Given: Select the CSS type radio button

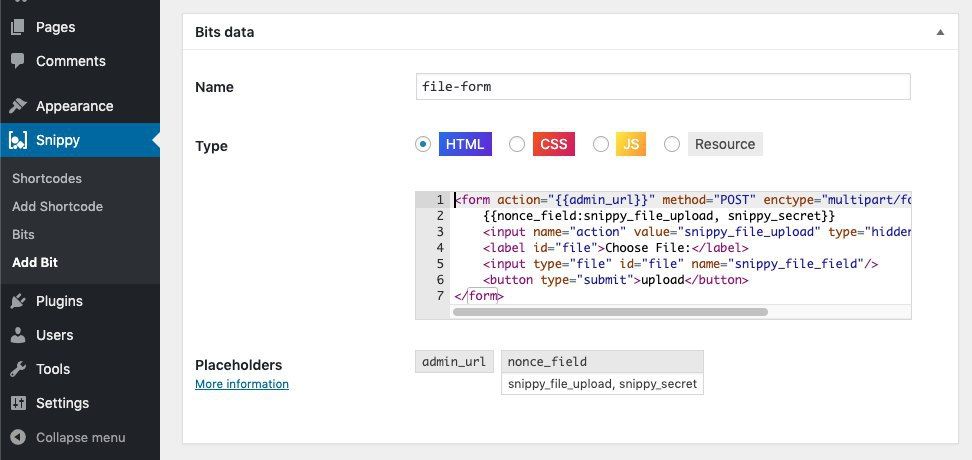Looking at the screenshot, I should (517, 144).
